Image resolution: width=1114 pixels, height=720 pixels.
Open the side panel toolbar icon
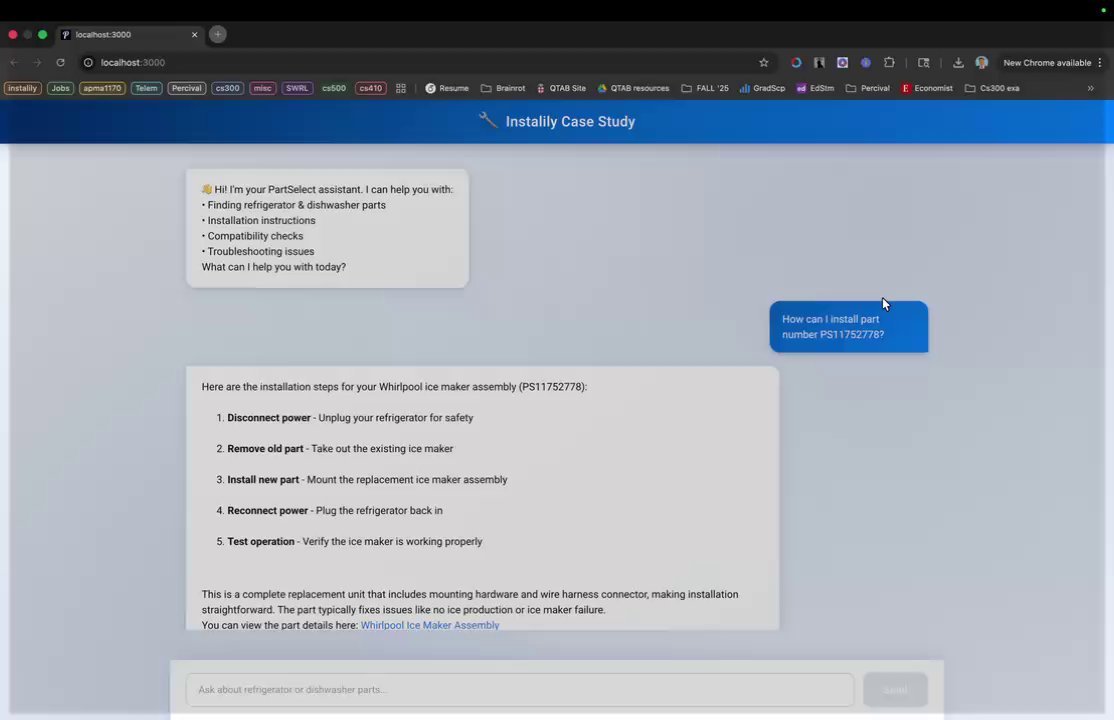pos(924,63)
